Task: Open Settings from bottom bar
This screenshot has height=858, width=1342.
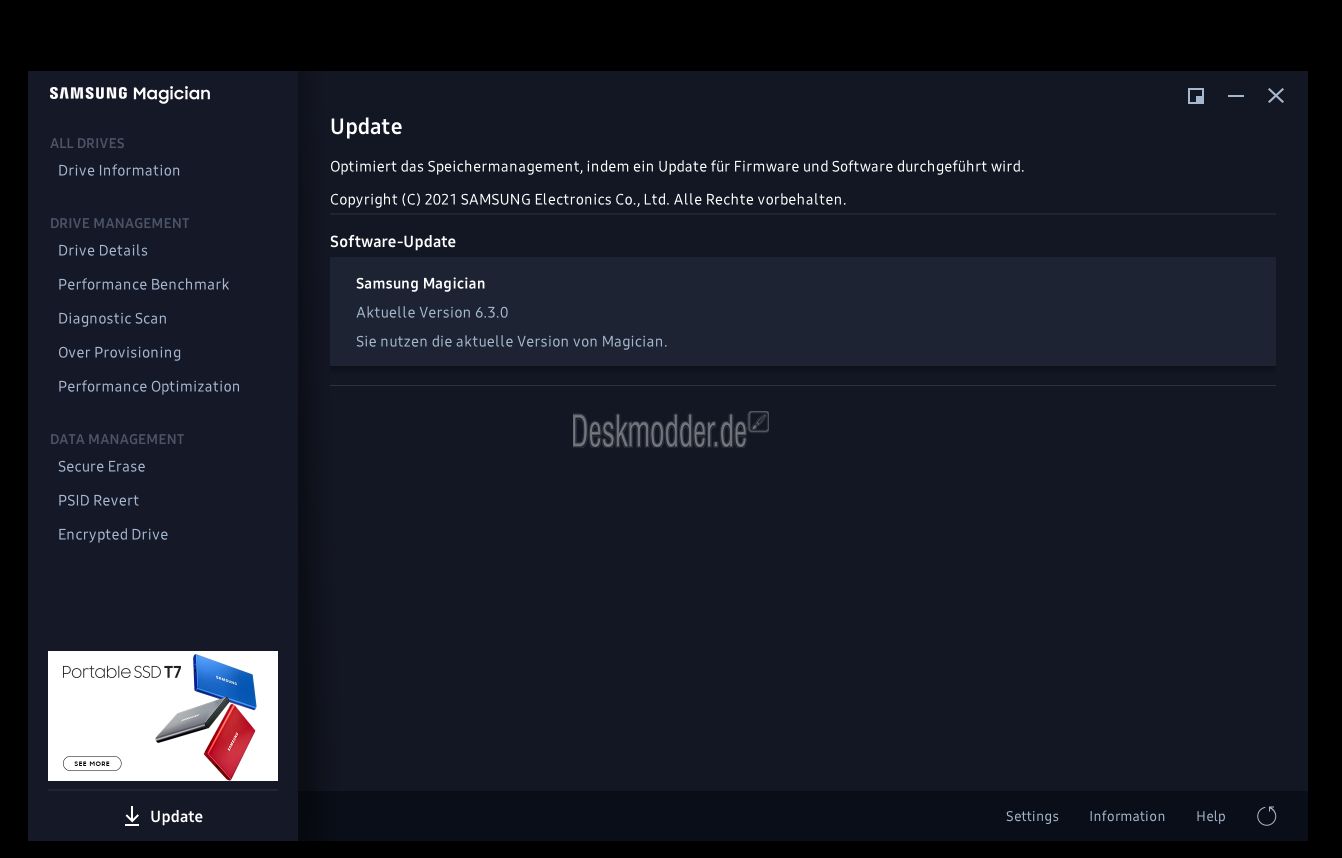Action: pyautogui.click(x=1032, y=816)
